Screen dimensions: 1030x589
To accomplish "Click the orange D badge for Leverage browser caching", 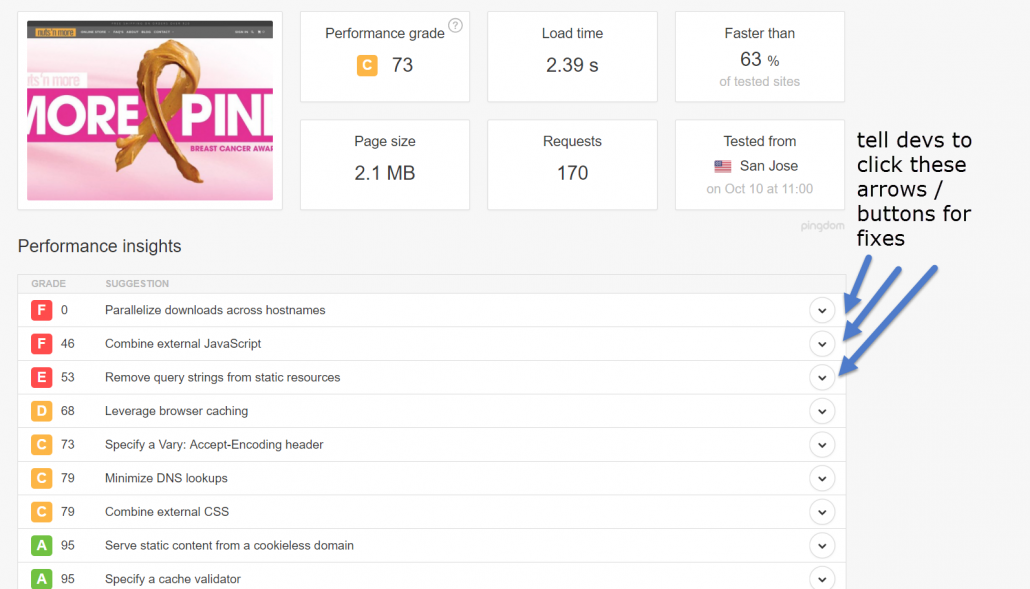I will click(x=41, y=411).
